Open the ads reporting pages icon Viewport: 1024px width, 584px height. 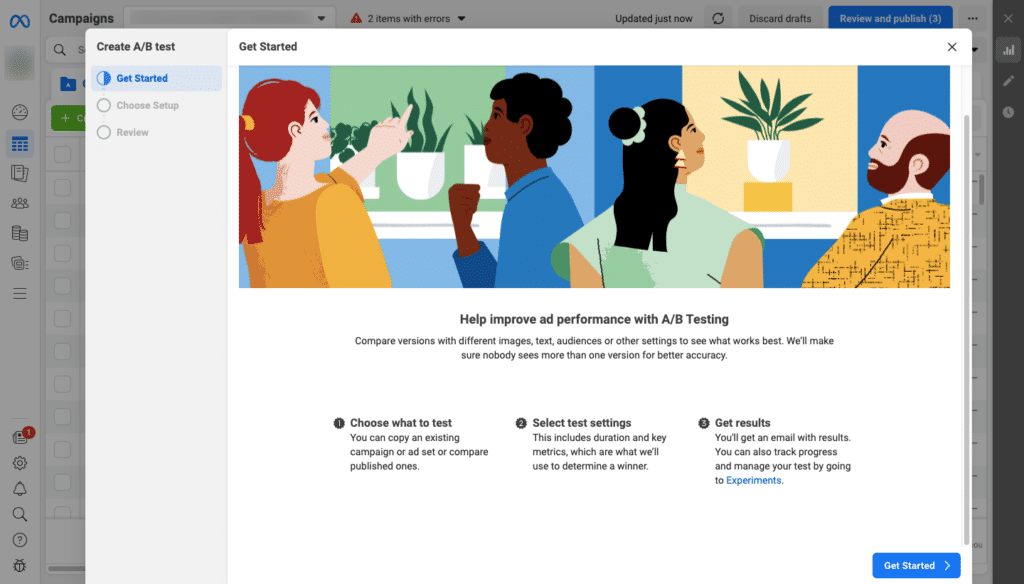coord(20,173)
